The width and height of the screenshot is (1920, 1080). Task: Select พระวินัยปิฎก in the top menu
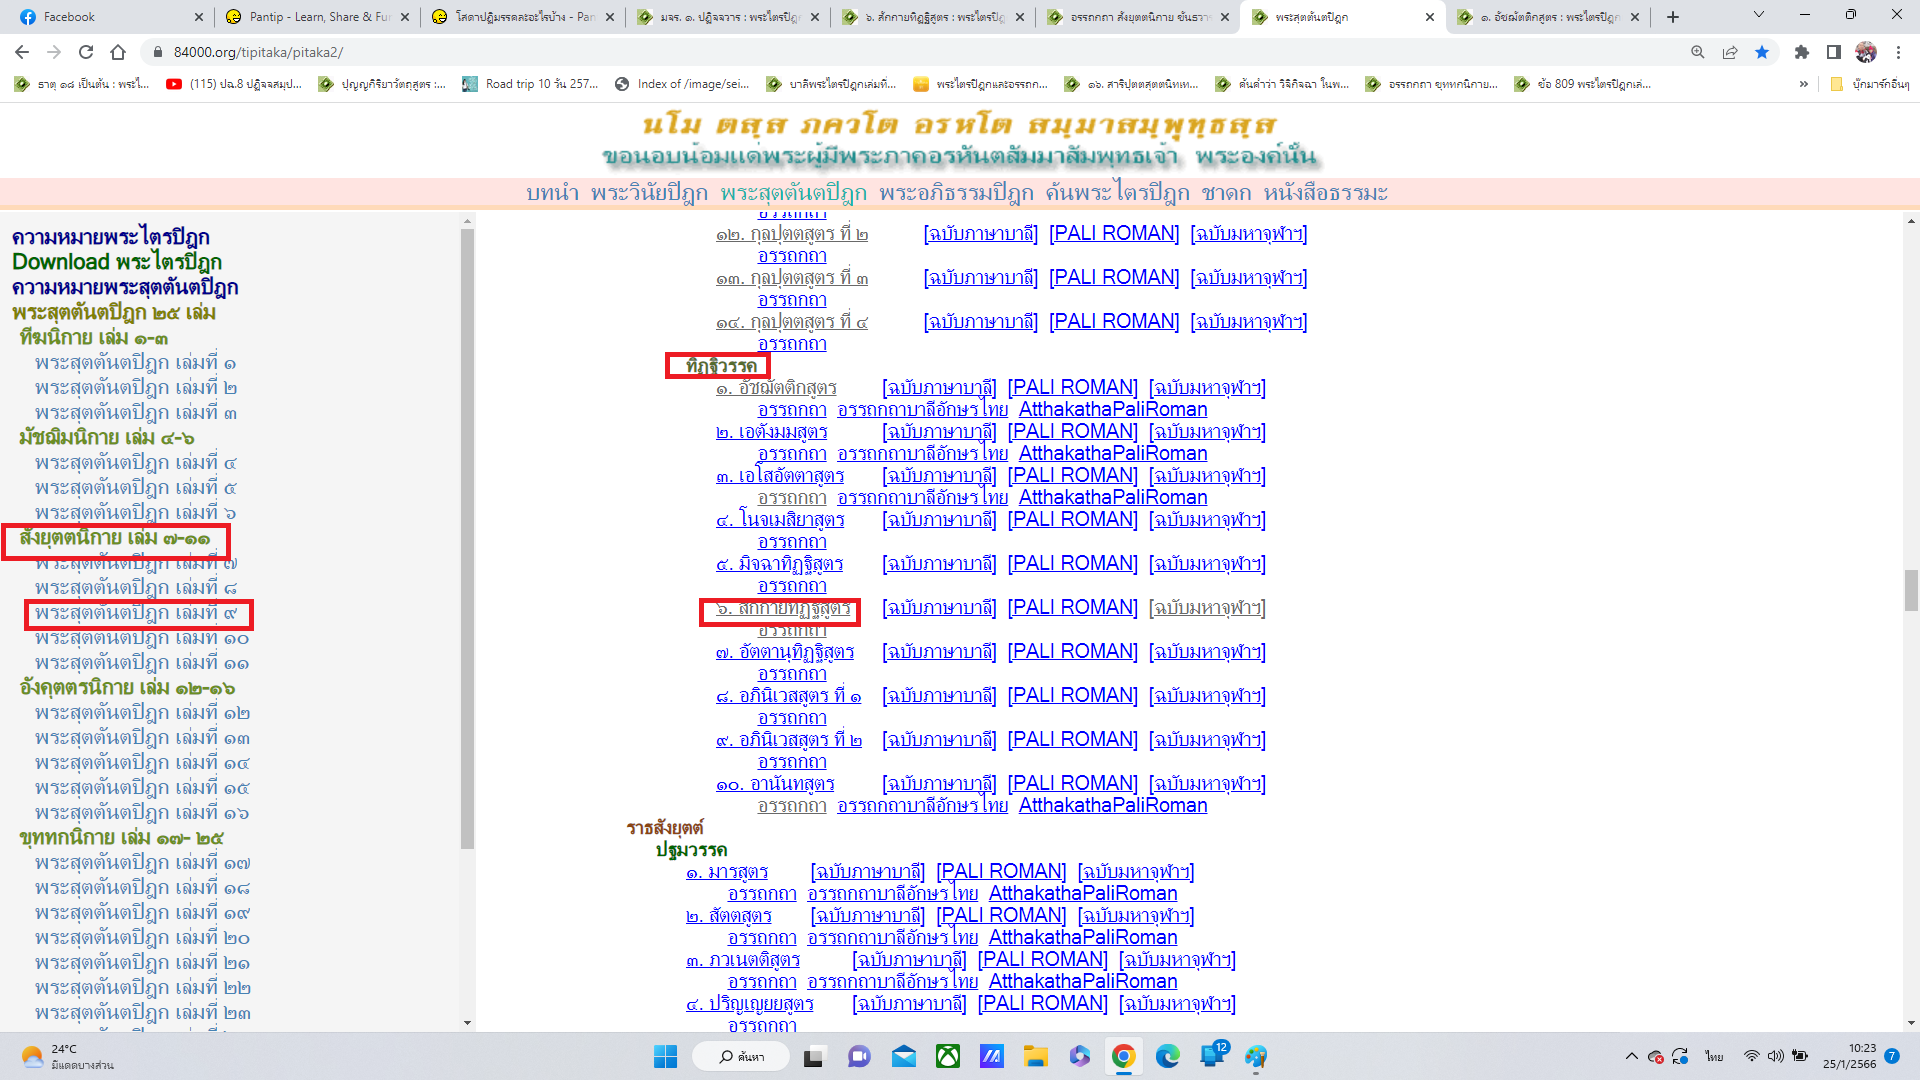click(649, 193)
